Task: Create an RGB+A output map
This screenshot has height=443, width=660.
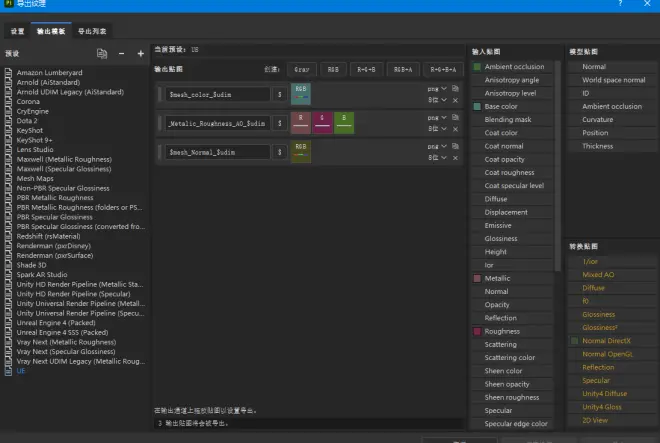Action: 403,69
